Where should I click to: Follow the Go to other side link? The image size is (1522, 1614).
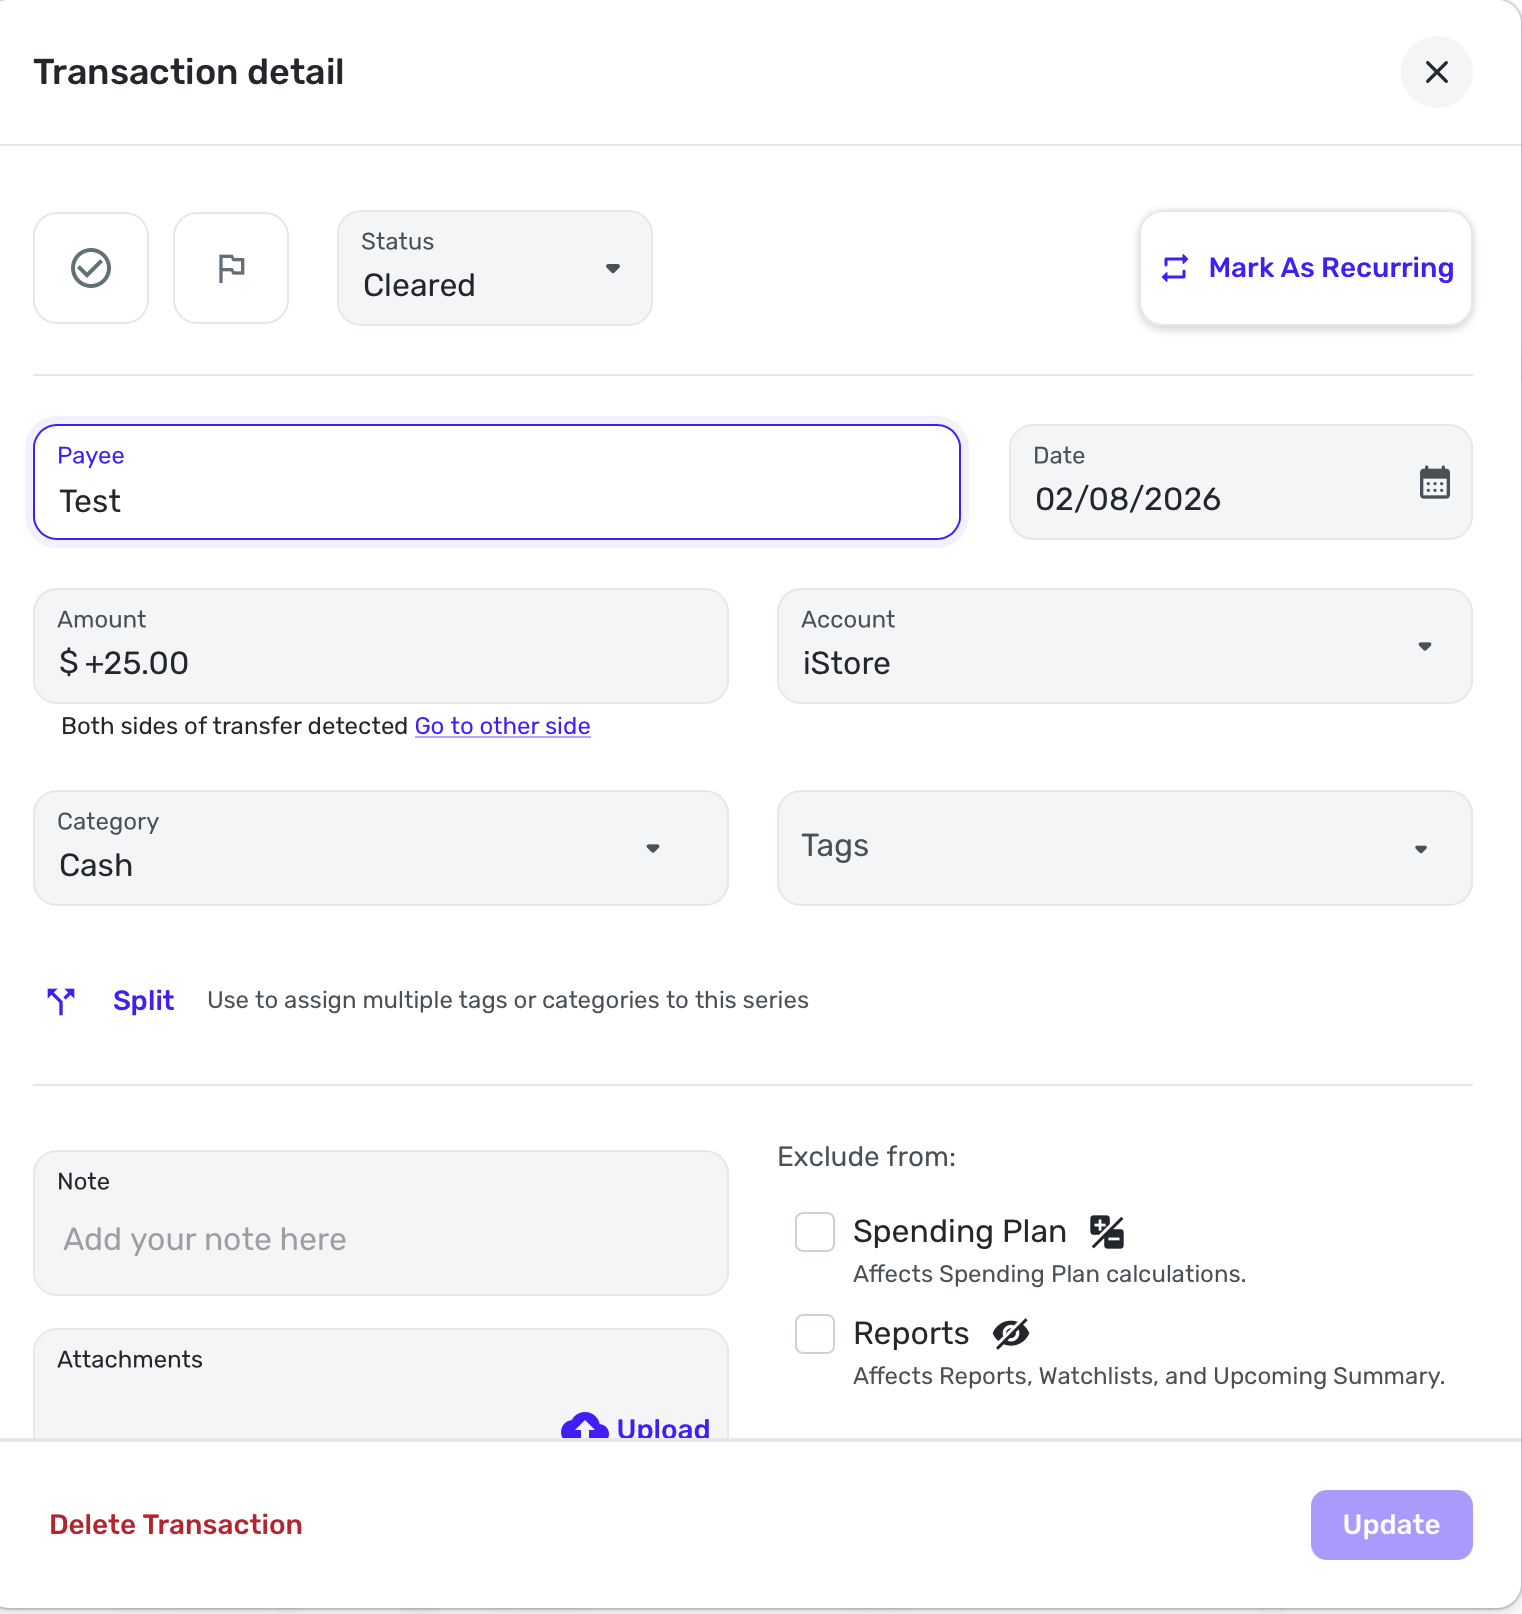coord(502,726)
